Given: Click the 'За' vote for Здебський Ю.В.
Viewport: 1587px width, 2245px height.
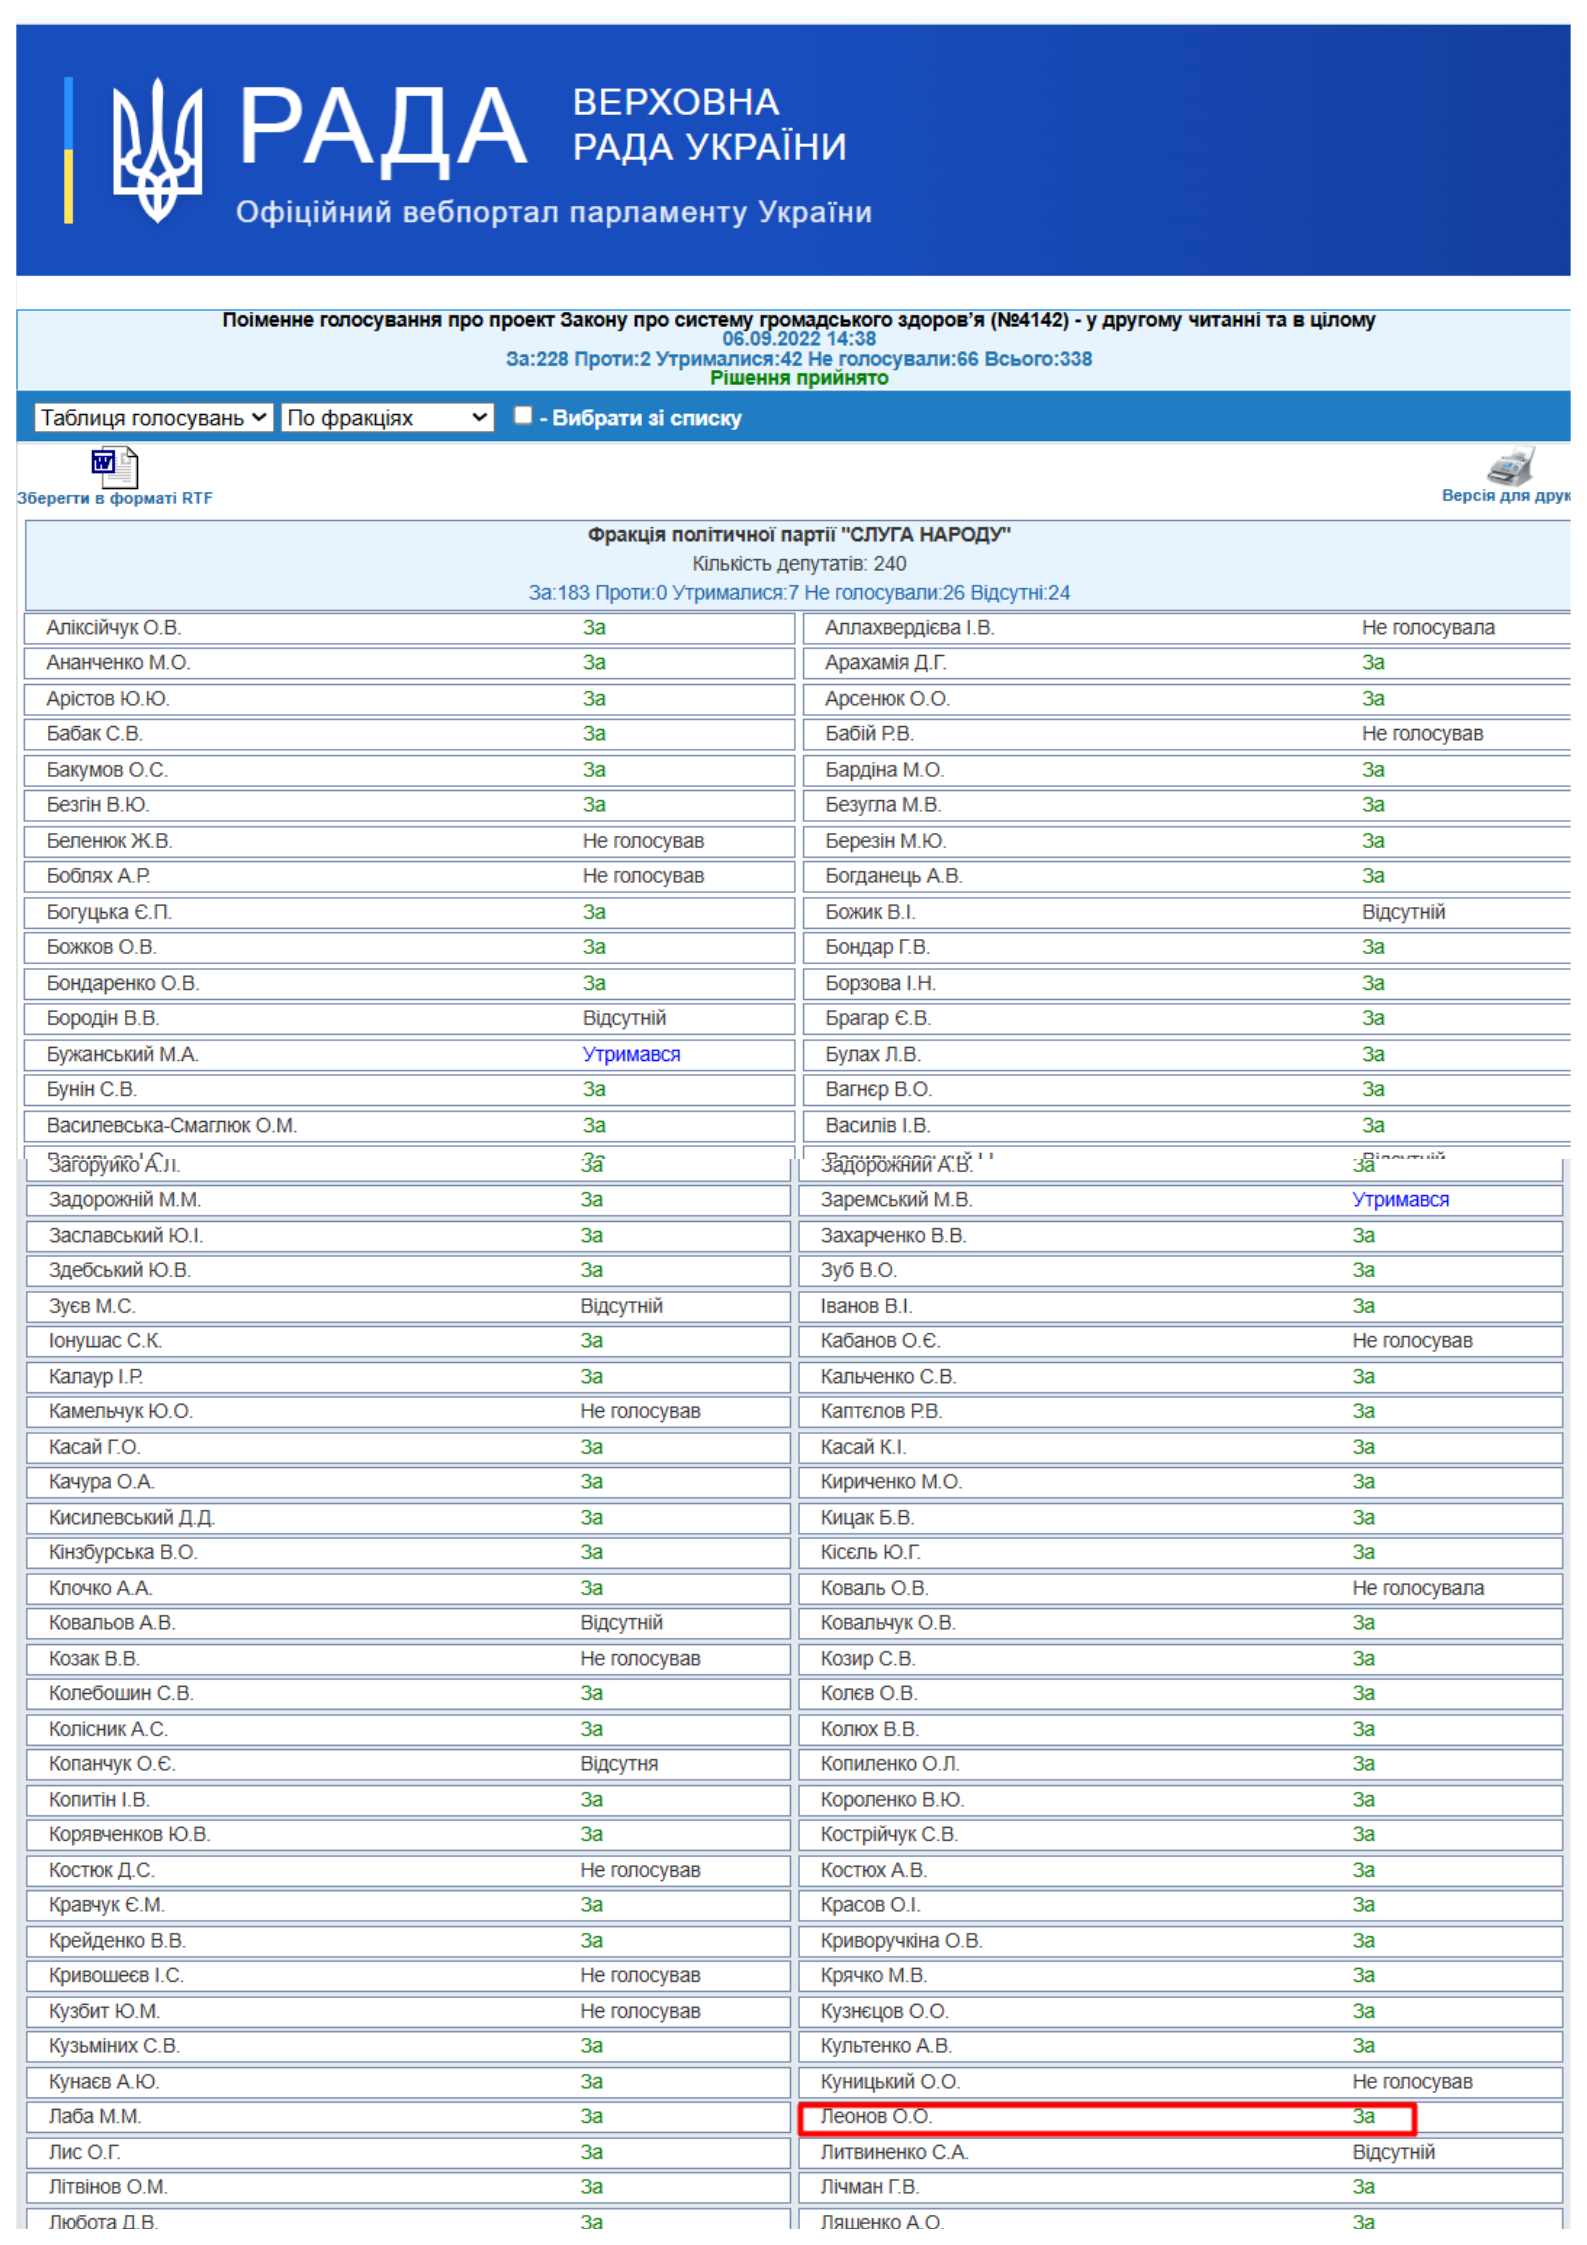Looking at the screenshot, I should click(x=591, y=1270).
